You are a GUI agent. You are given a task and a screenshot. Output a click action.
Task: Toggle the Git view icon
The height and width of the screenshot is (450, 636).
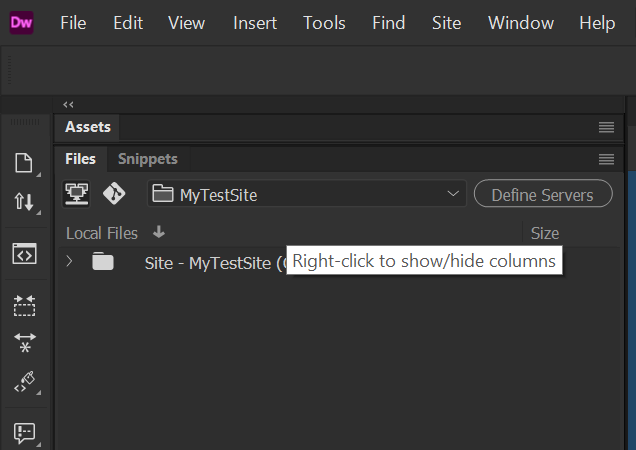(114, 194)
